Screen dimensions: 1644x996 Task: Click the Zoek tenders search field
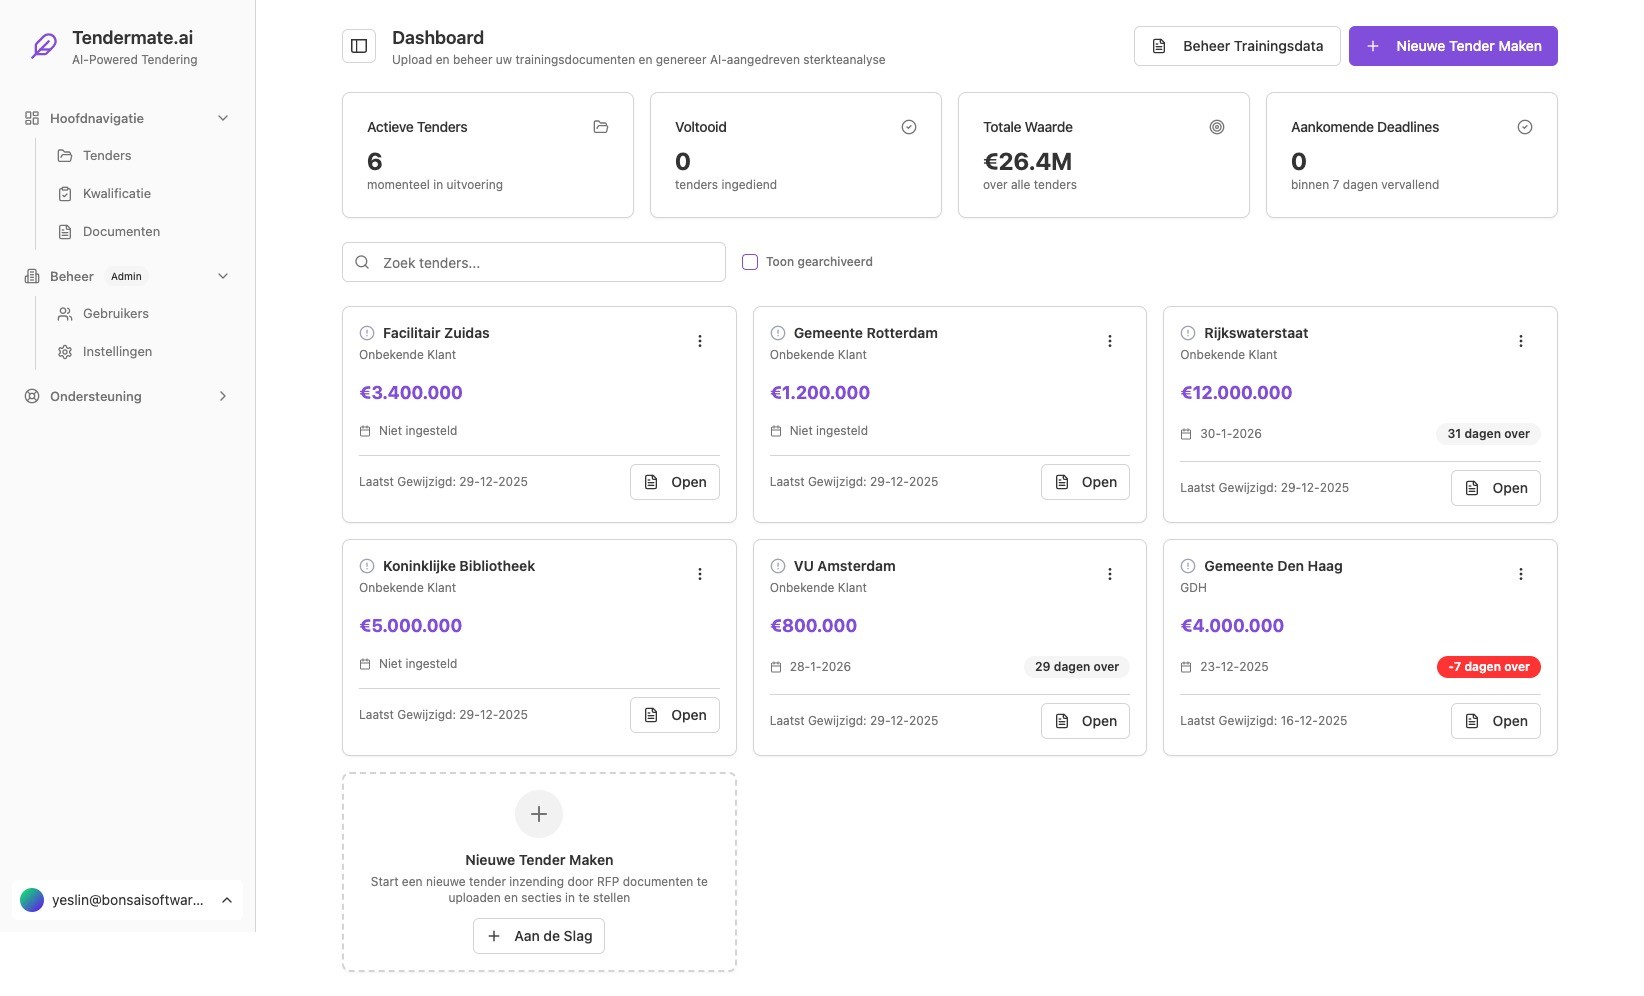pyautogui.click(x=534, y=262)
